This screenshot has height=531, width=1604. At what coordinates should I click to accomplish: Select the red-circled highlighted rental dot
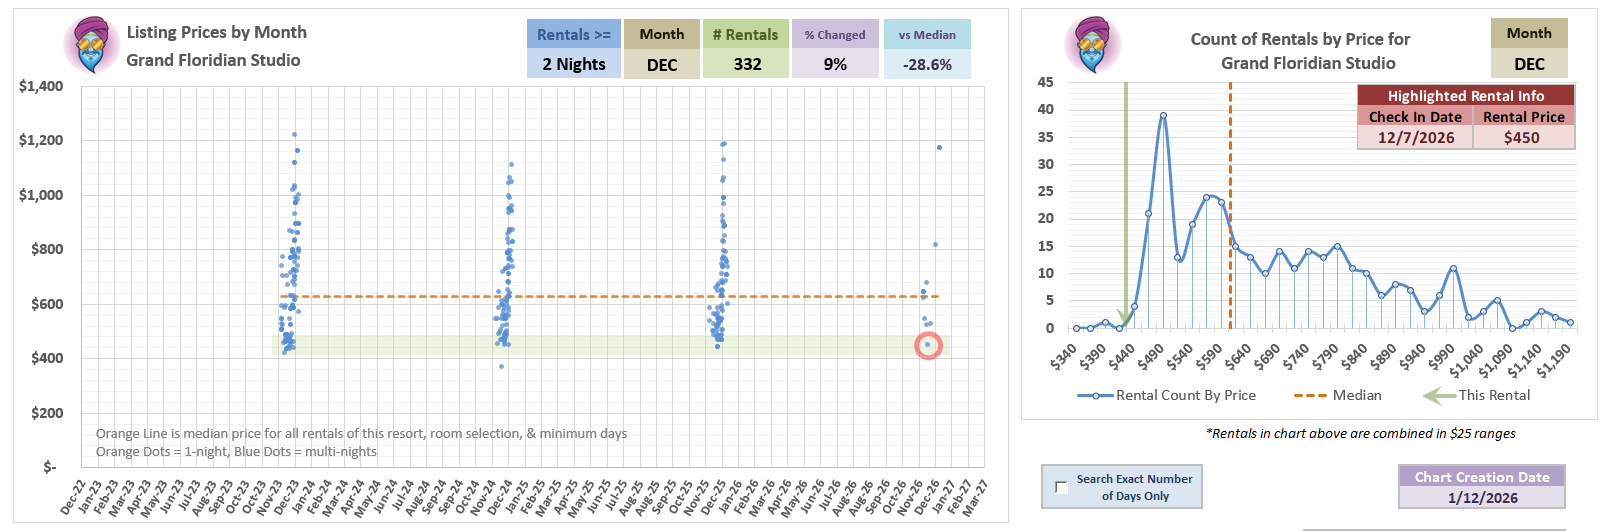point(928,345)
